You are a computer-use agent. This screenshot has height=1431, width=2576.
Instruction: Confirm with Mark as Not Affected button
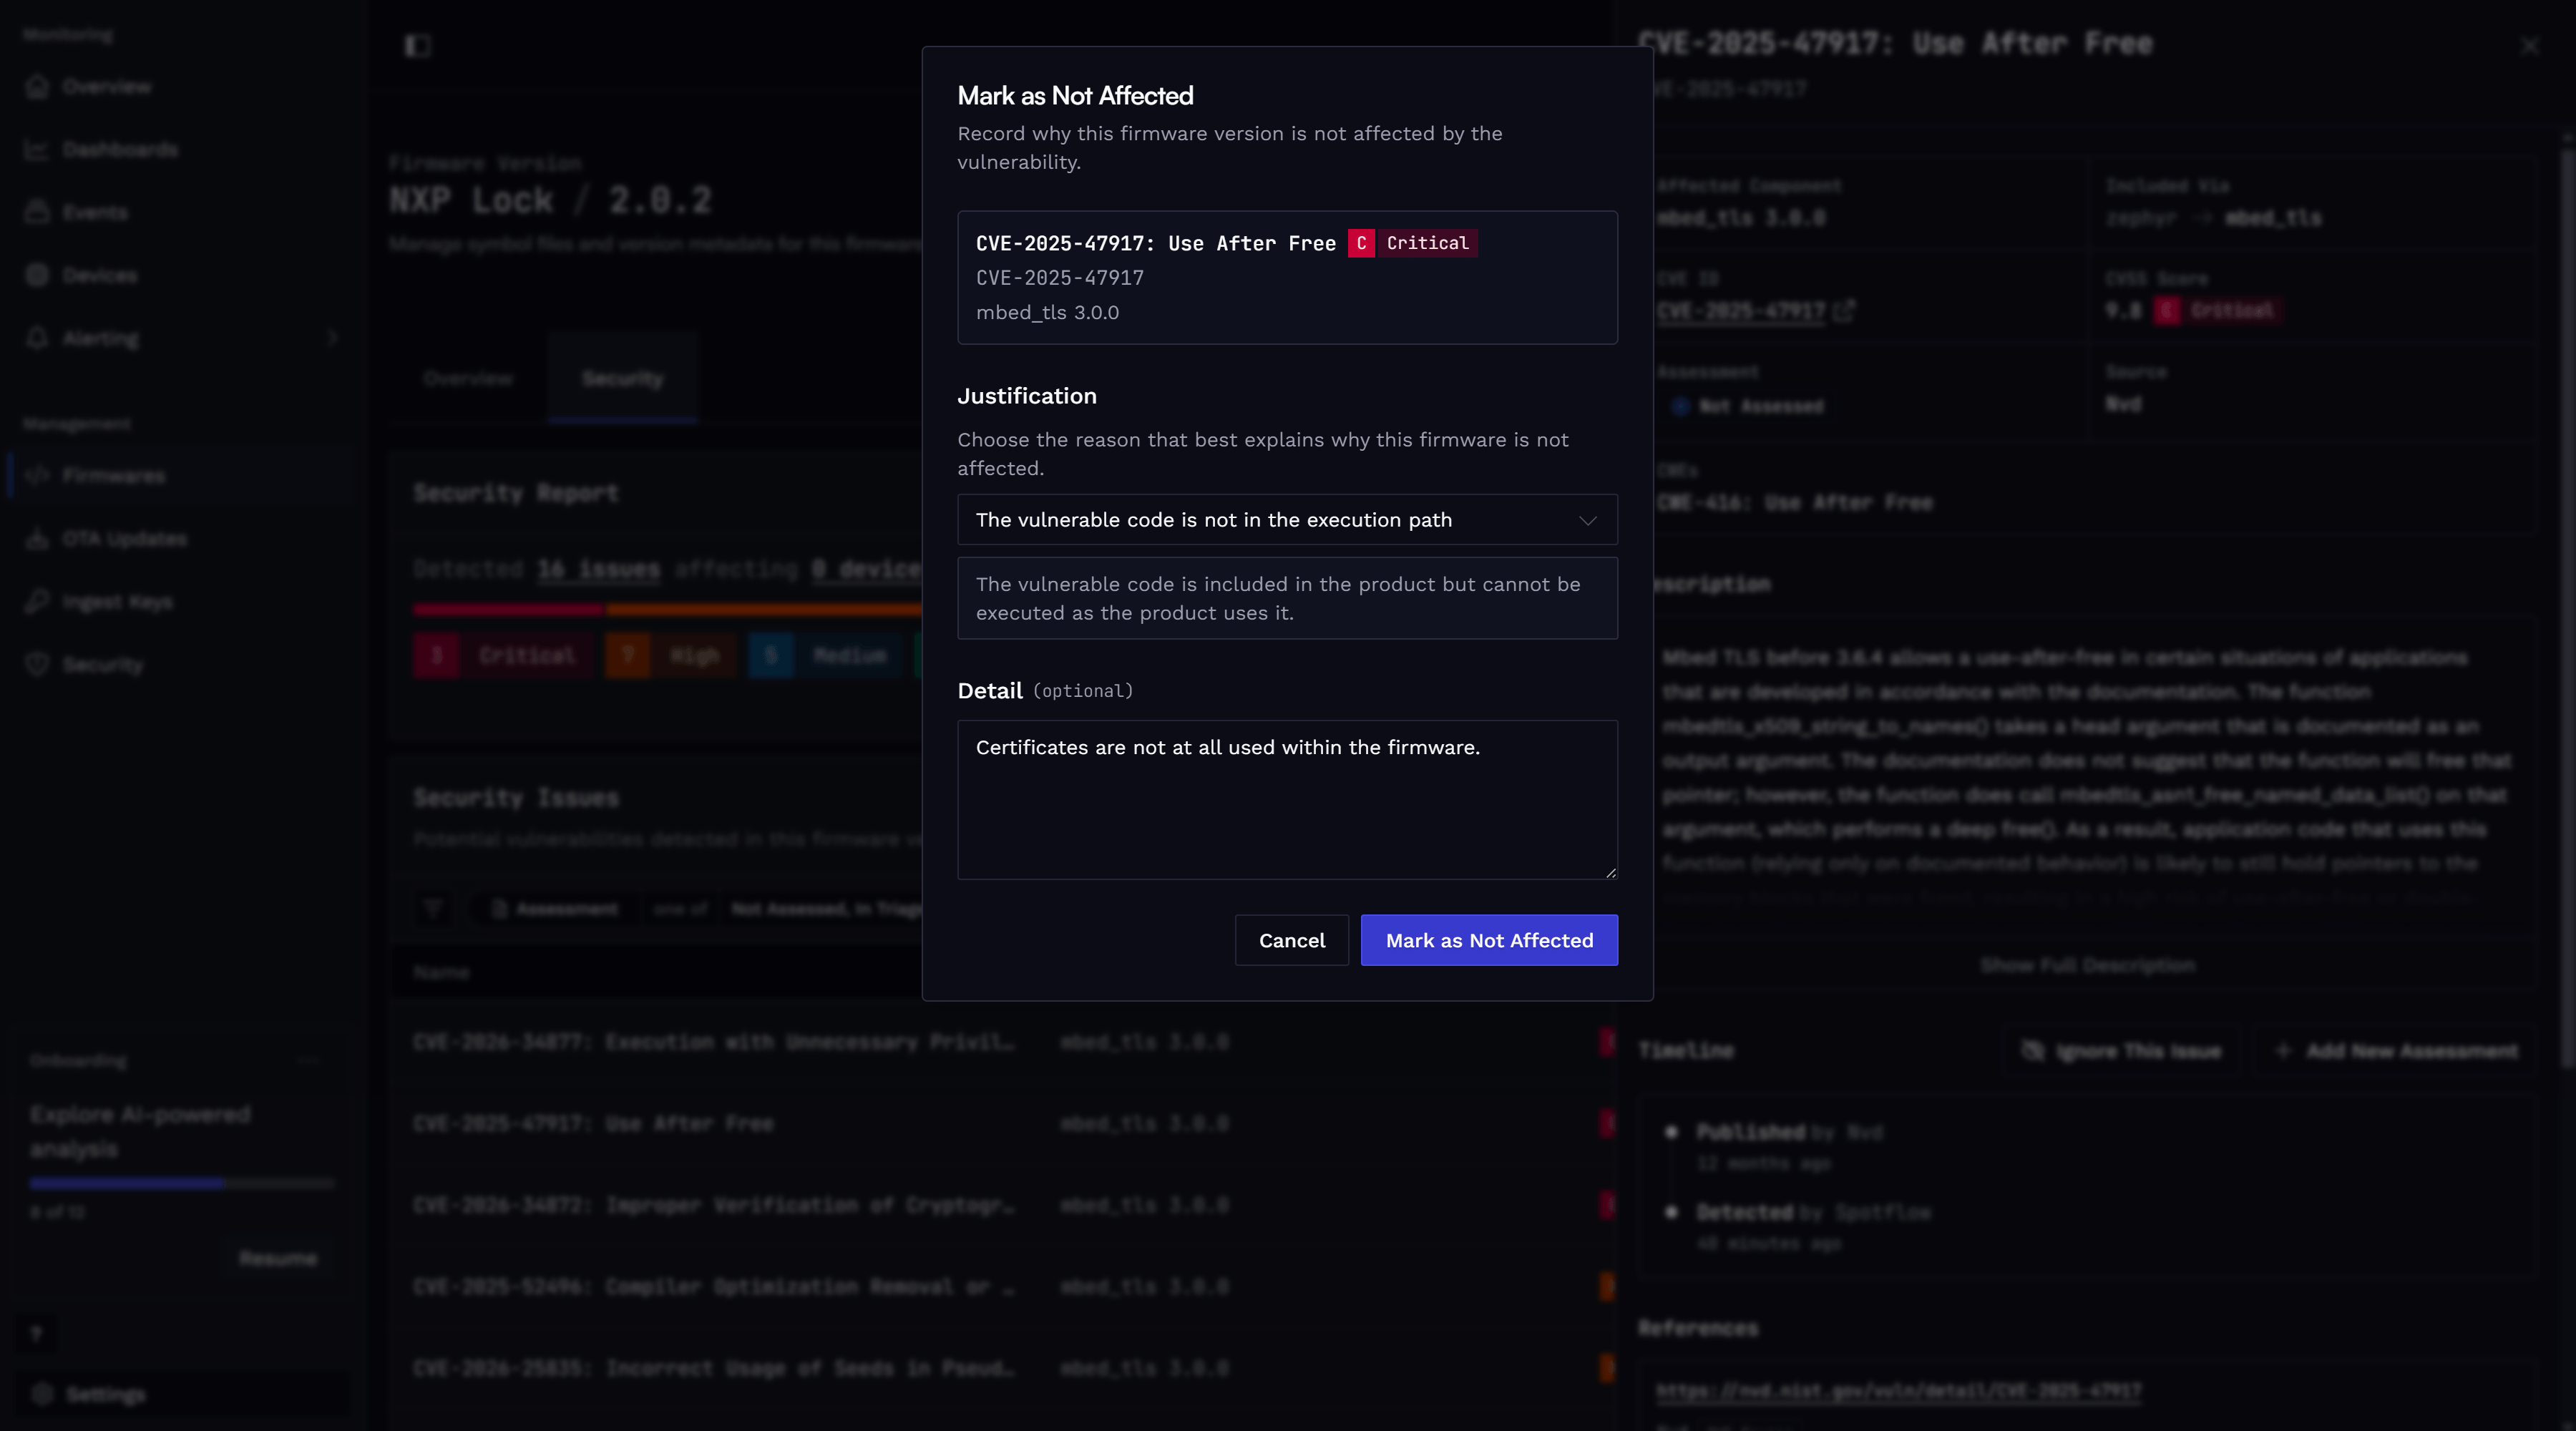tap(1489, 941)
